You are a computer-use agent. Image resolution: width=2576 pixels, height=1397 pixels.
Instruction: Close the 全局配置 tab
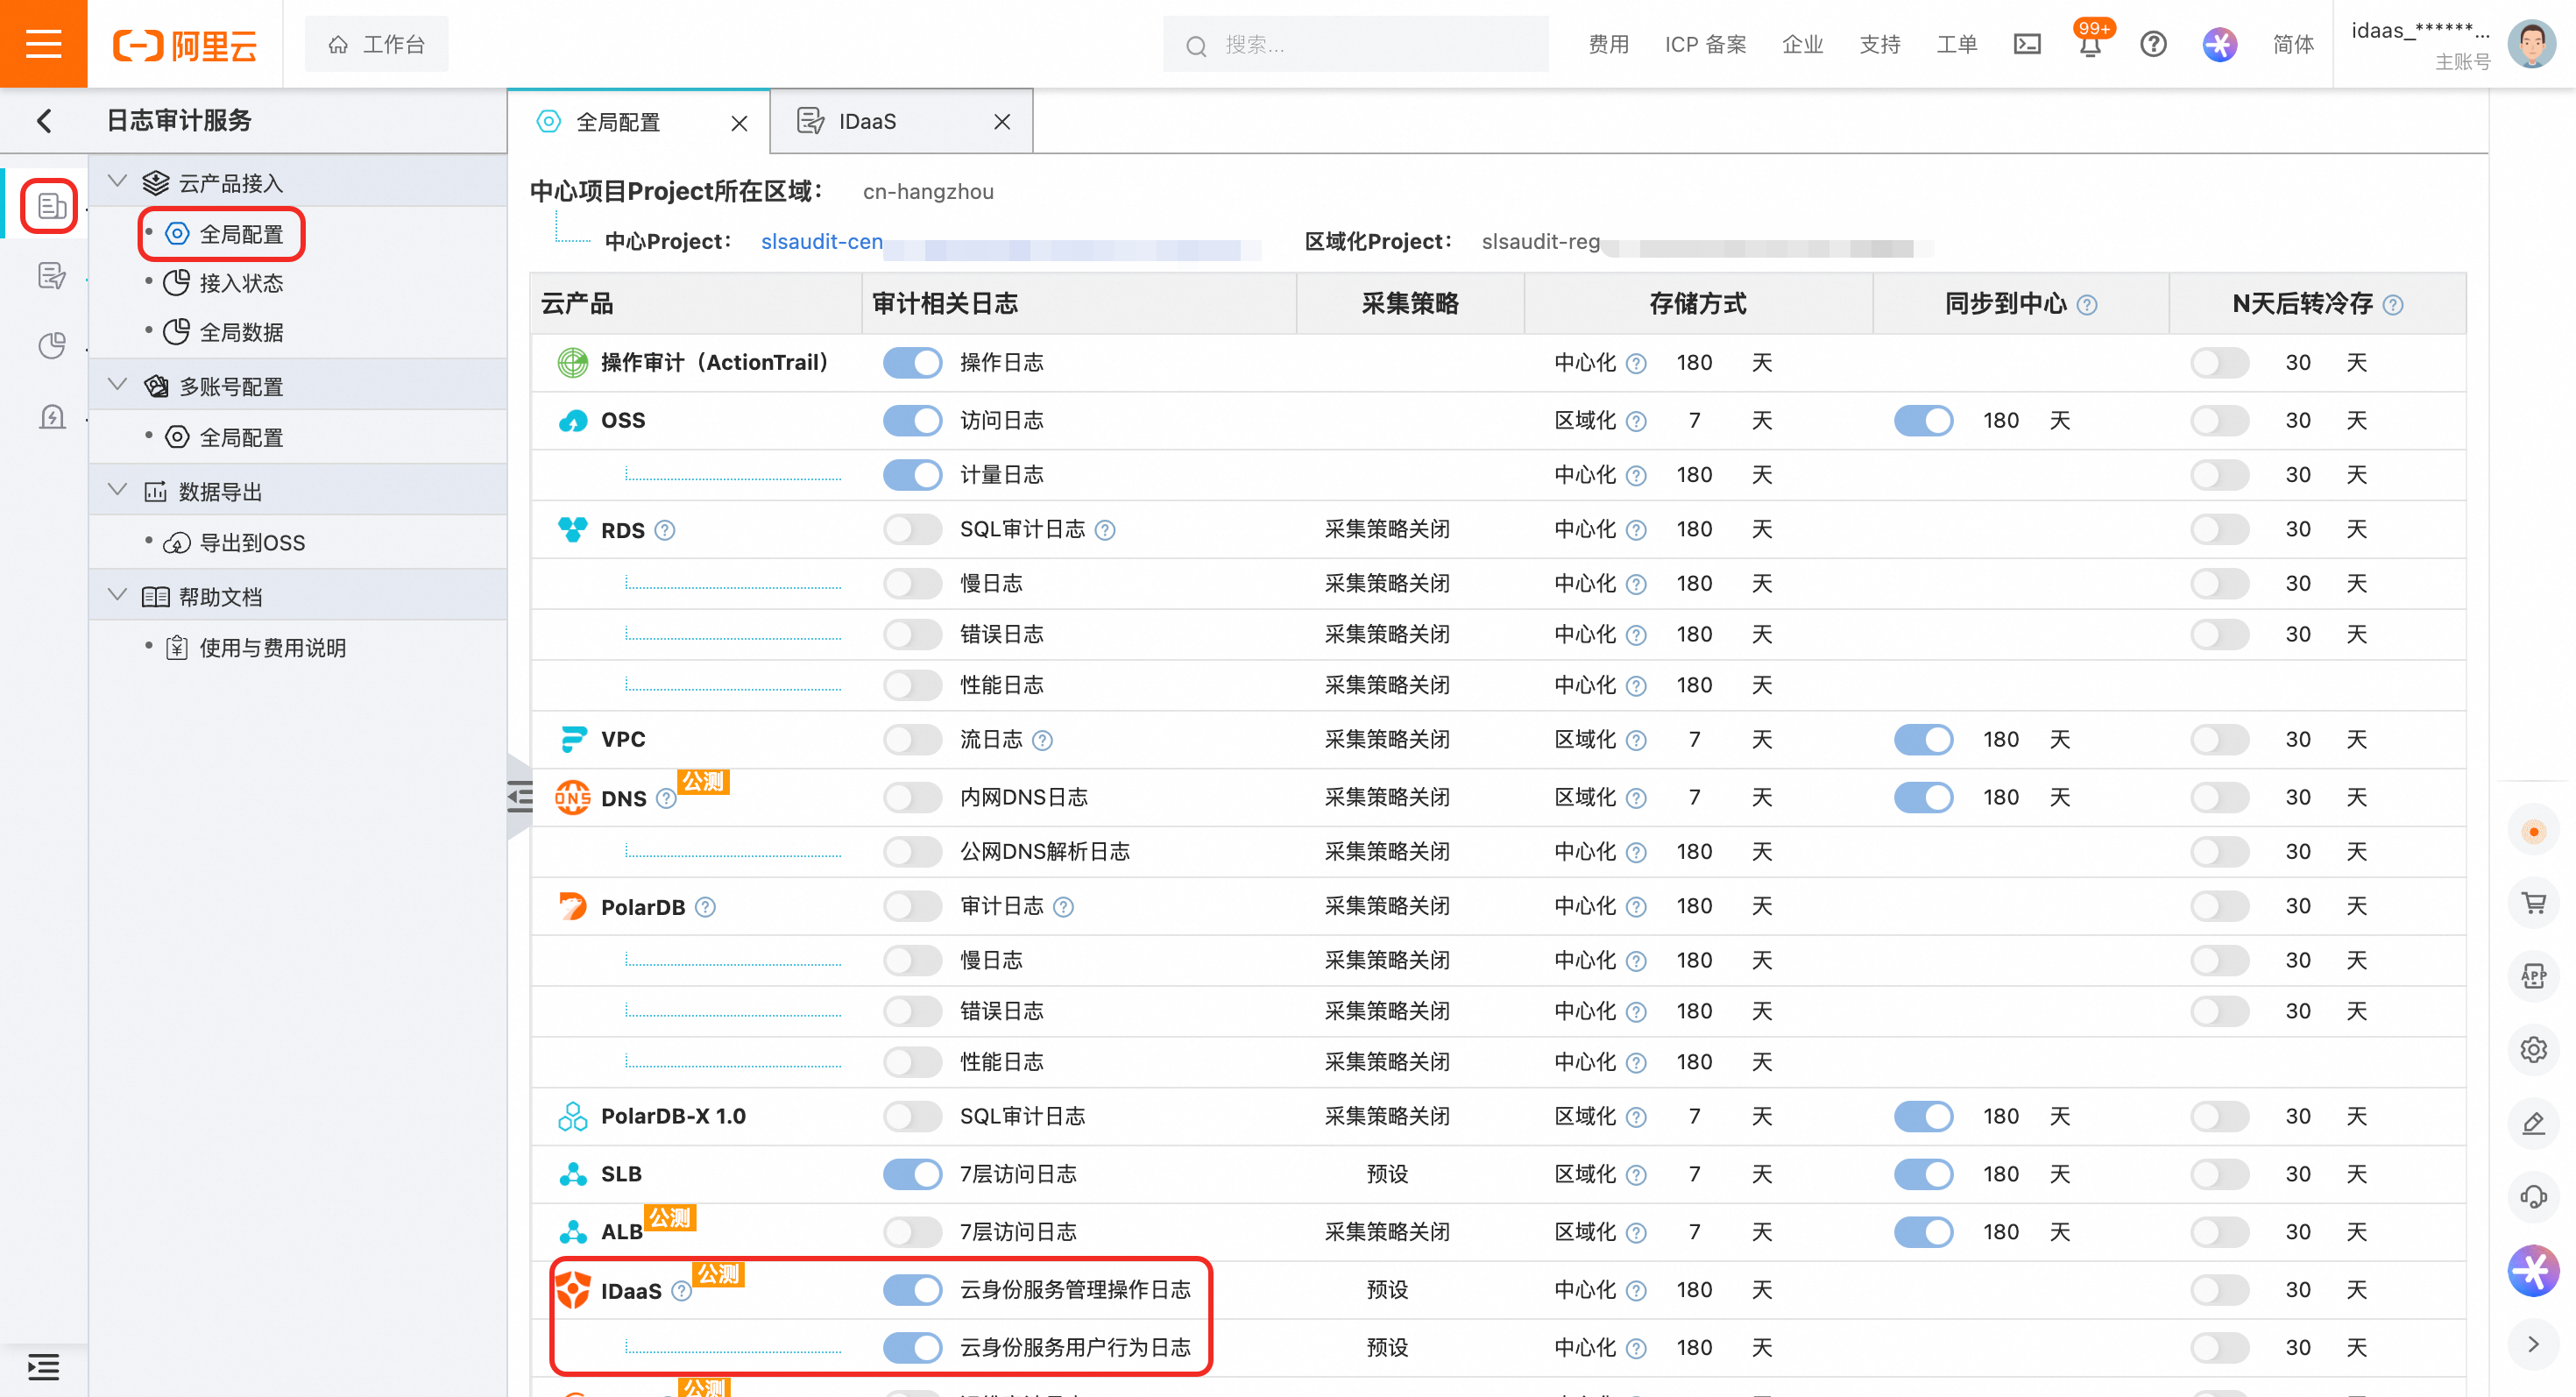tap(739, 123)
